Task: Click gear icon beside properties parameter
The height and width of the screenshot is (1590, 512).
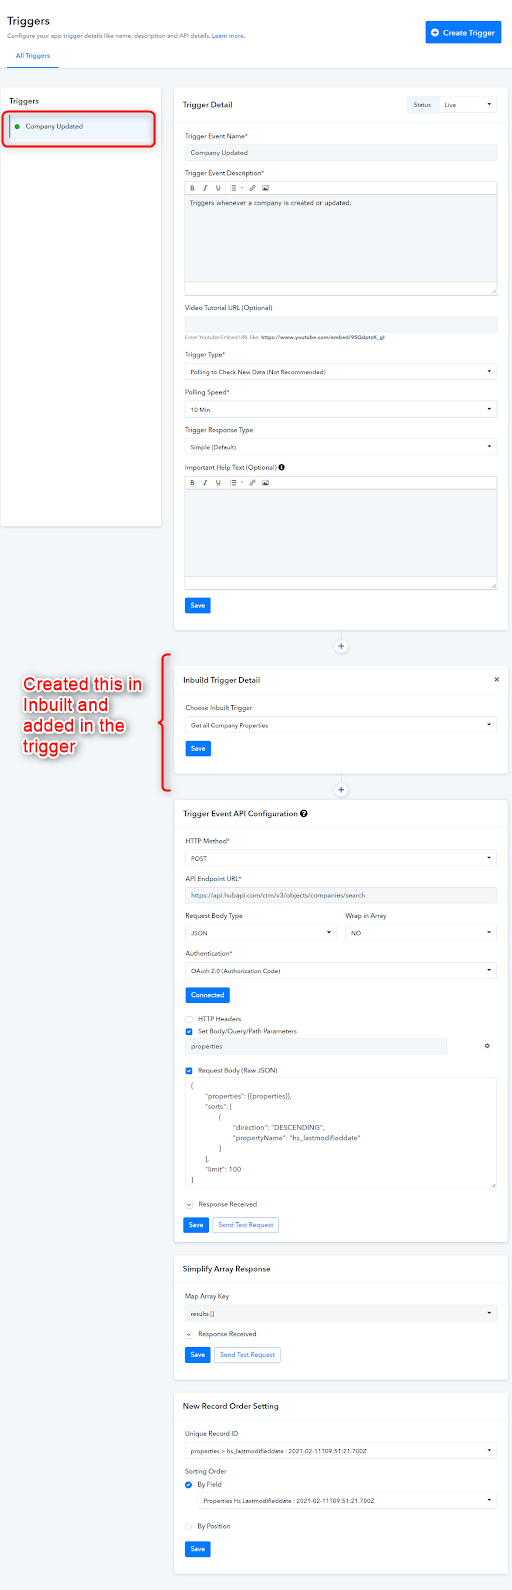Action: point(487,1046)
